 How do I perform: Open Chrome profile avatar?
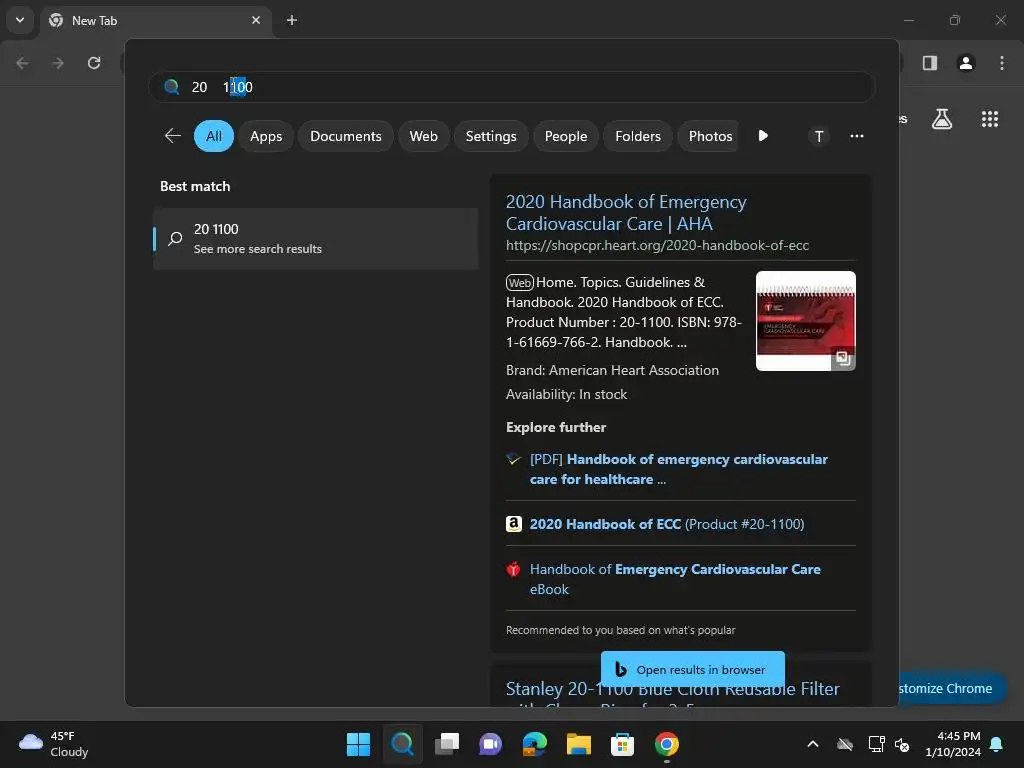(x=966, y=63)
